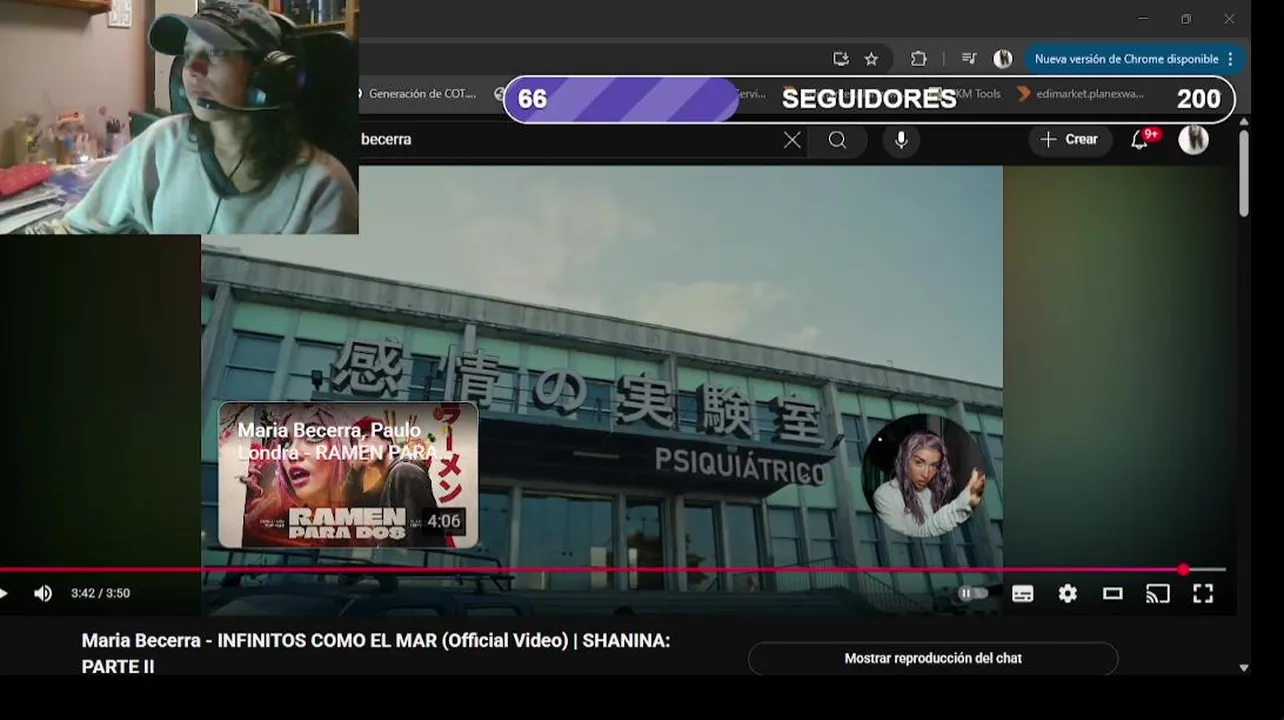Click the 'INFINITOS COMO EL MAR' video title
Screen dimensions: 1284x720
pos(376,652)
